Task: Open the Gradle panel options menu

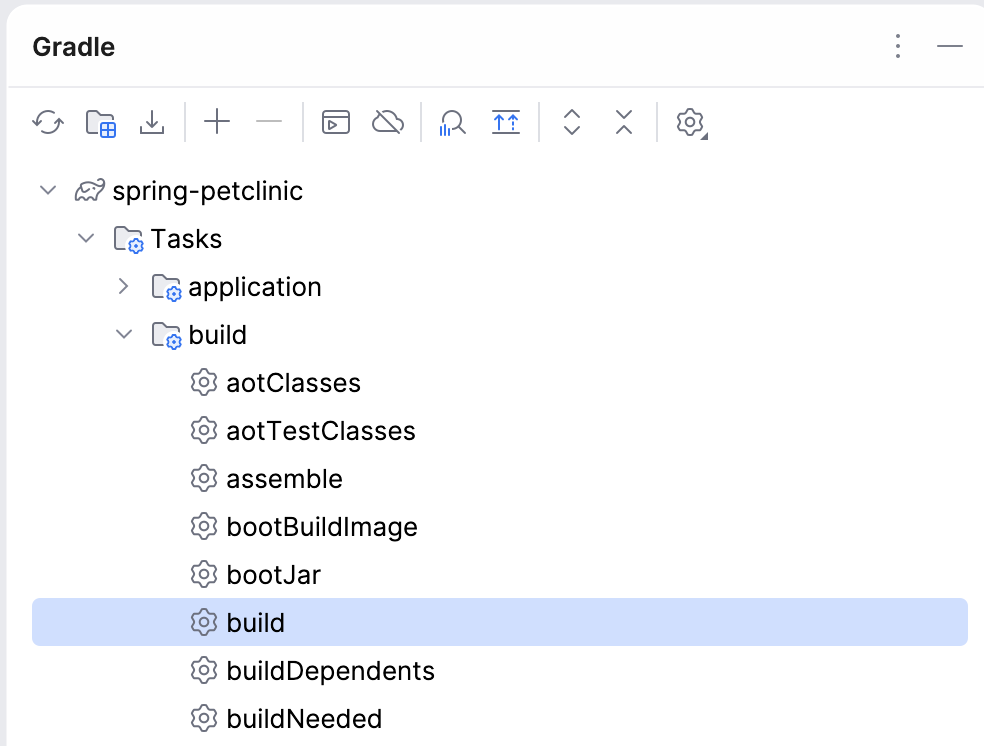Action: click(897, 46)
